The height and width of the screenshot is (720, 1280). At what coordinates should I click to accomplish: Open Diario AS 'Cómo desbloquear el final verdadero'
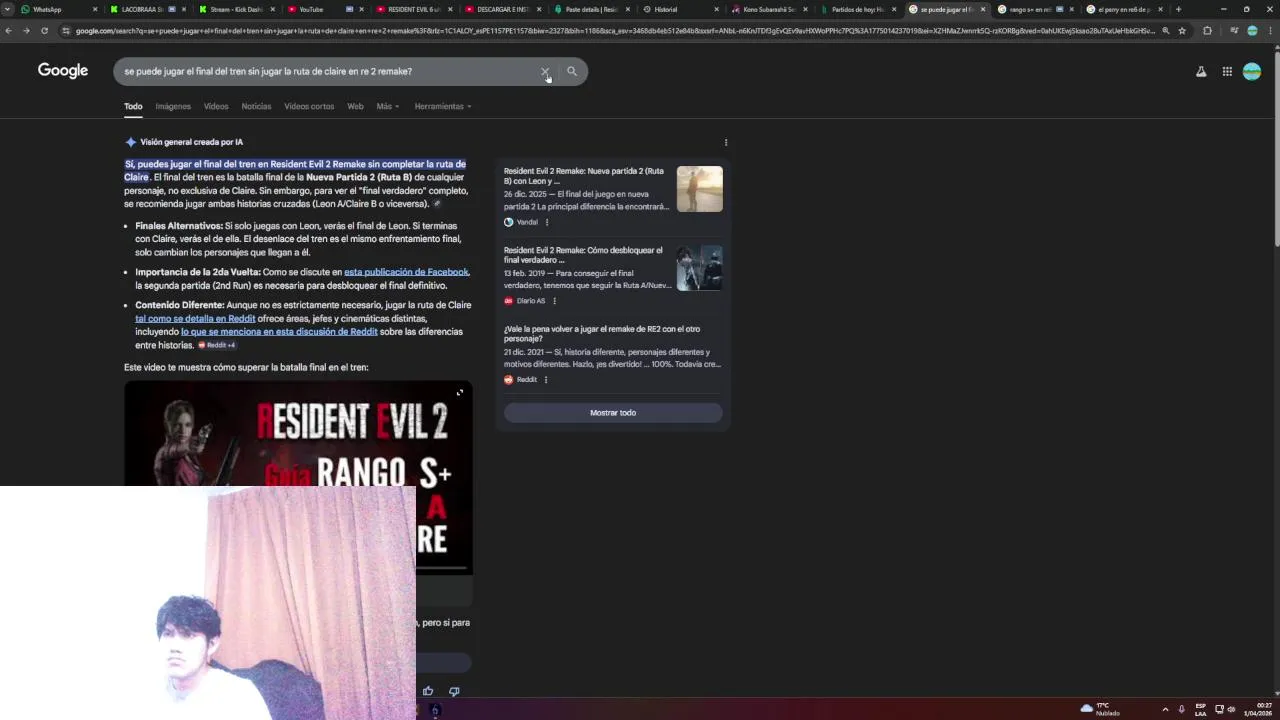pos(583,255)
